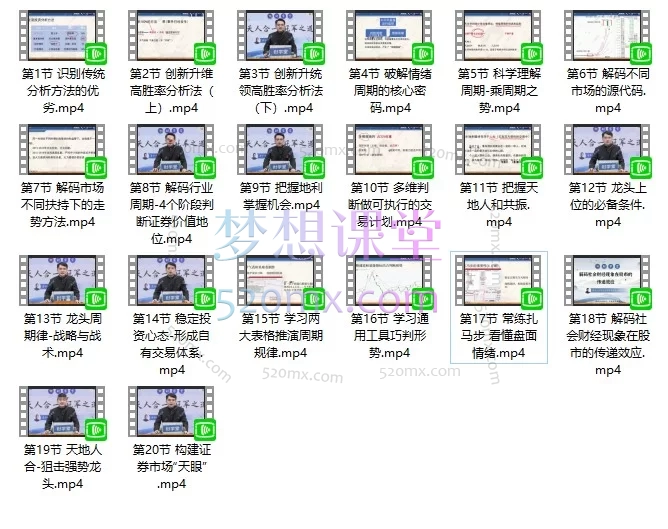Click file name 第10节 多维判断做可执行的交易计划.mp4
Viewport: 668px width, 529px height.
click(x=389, y=204)
